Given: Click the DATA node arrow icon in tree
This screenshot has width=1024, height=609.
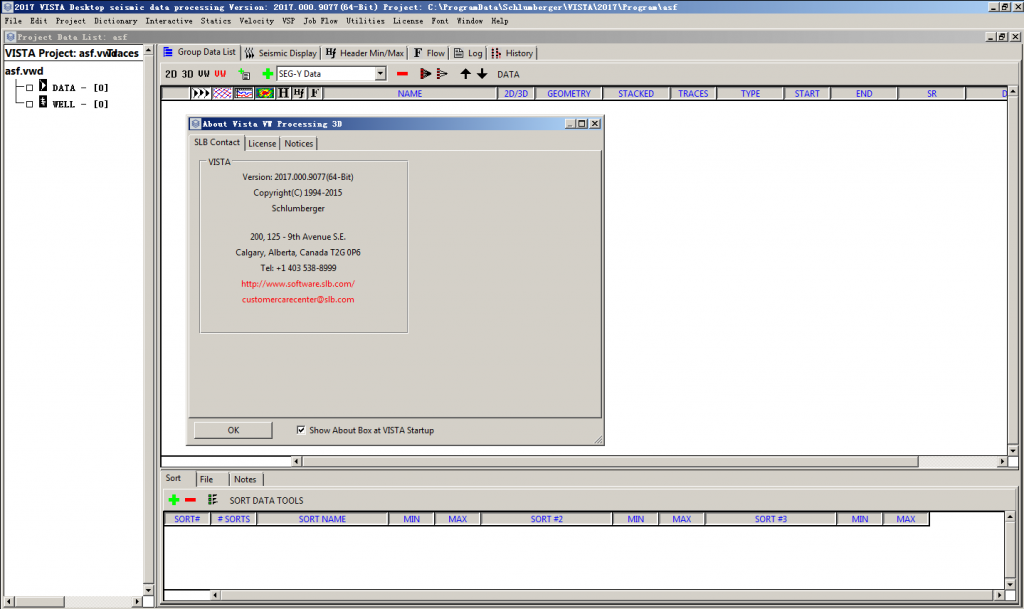Looking at the screenshot, I should 43,86.
